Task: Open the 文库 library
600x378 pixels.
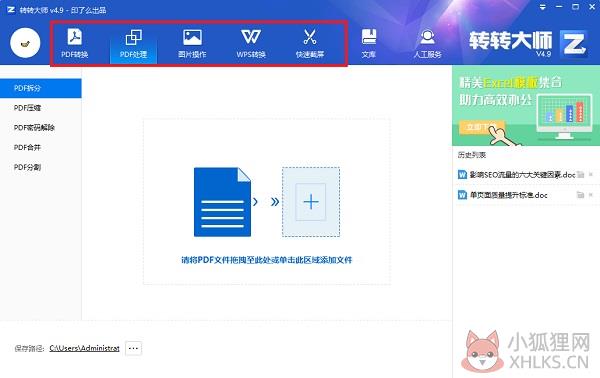Action: click(x=369, y=43)
